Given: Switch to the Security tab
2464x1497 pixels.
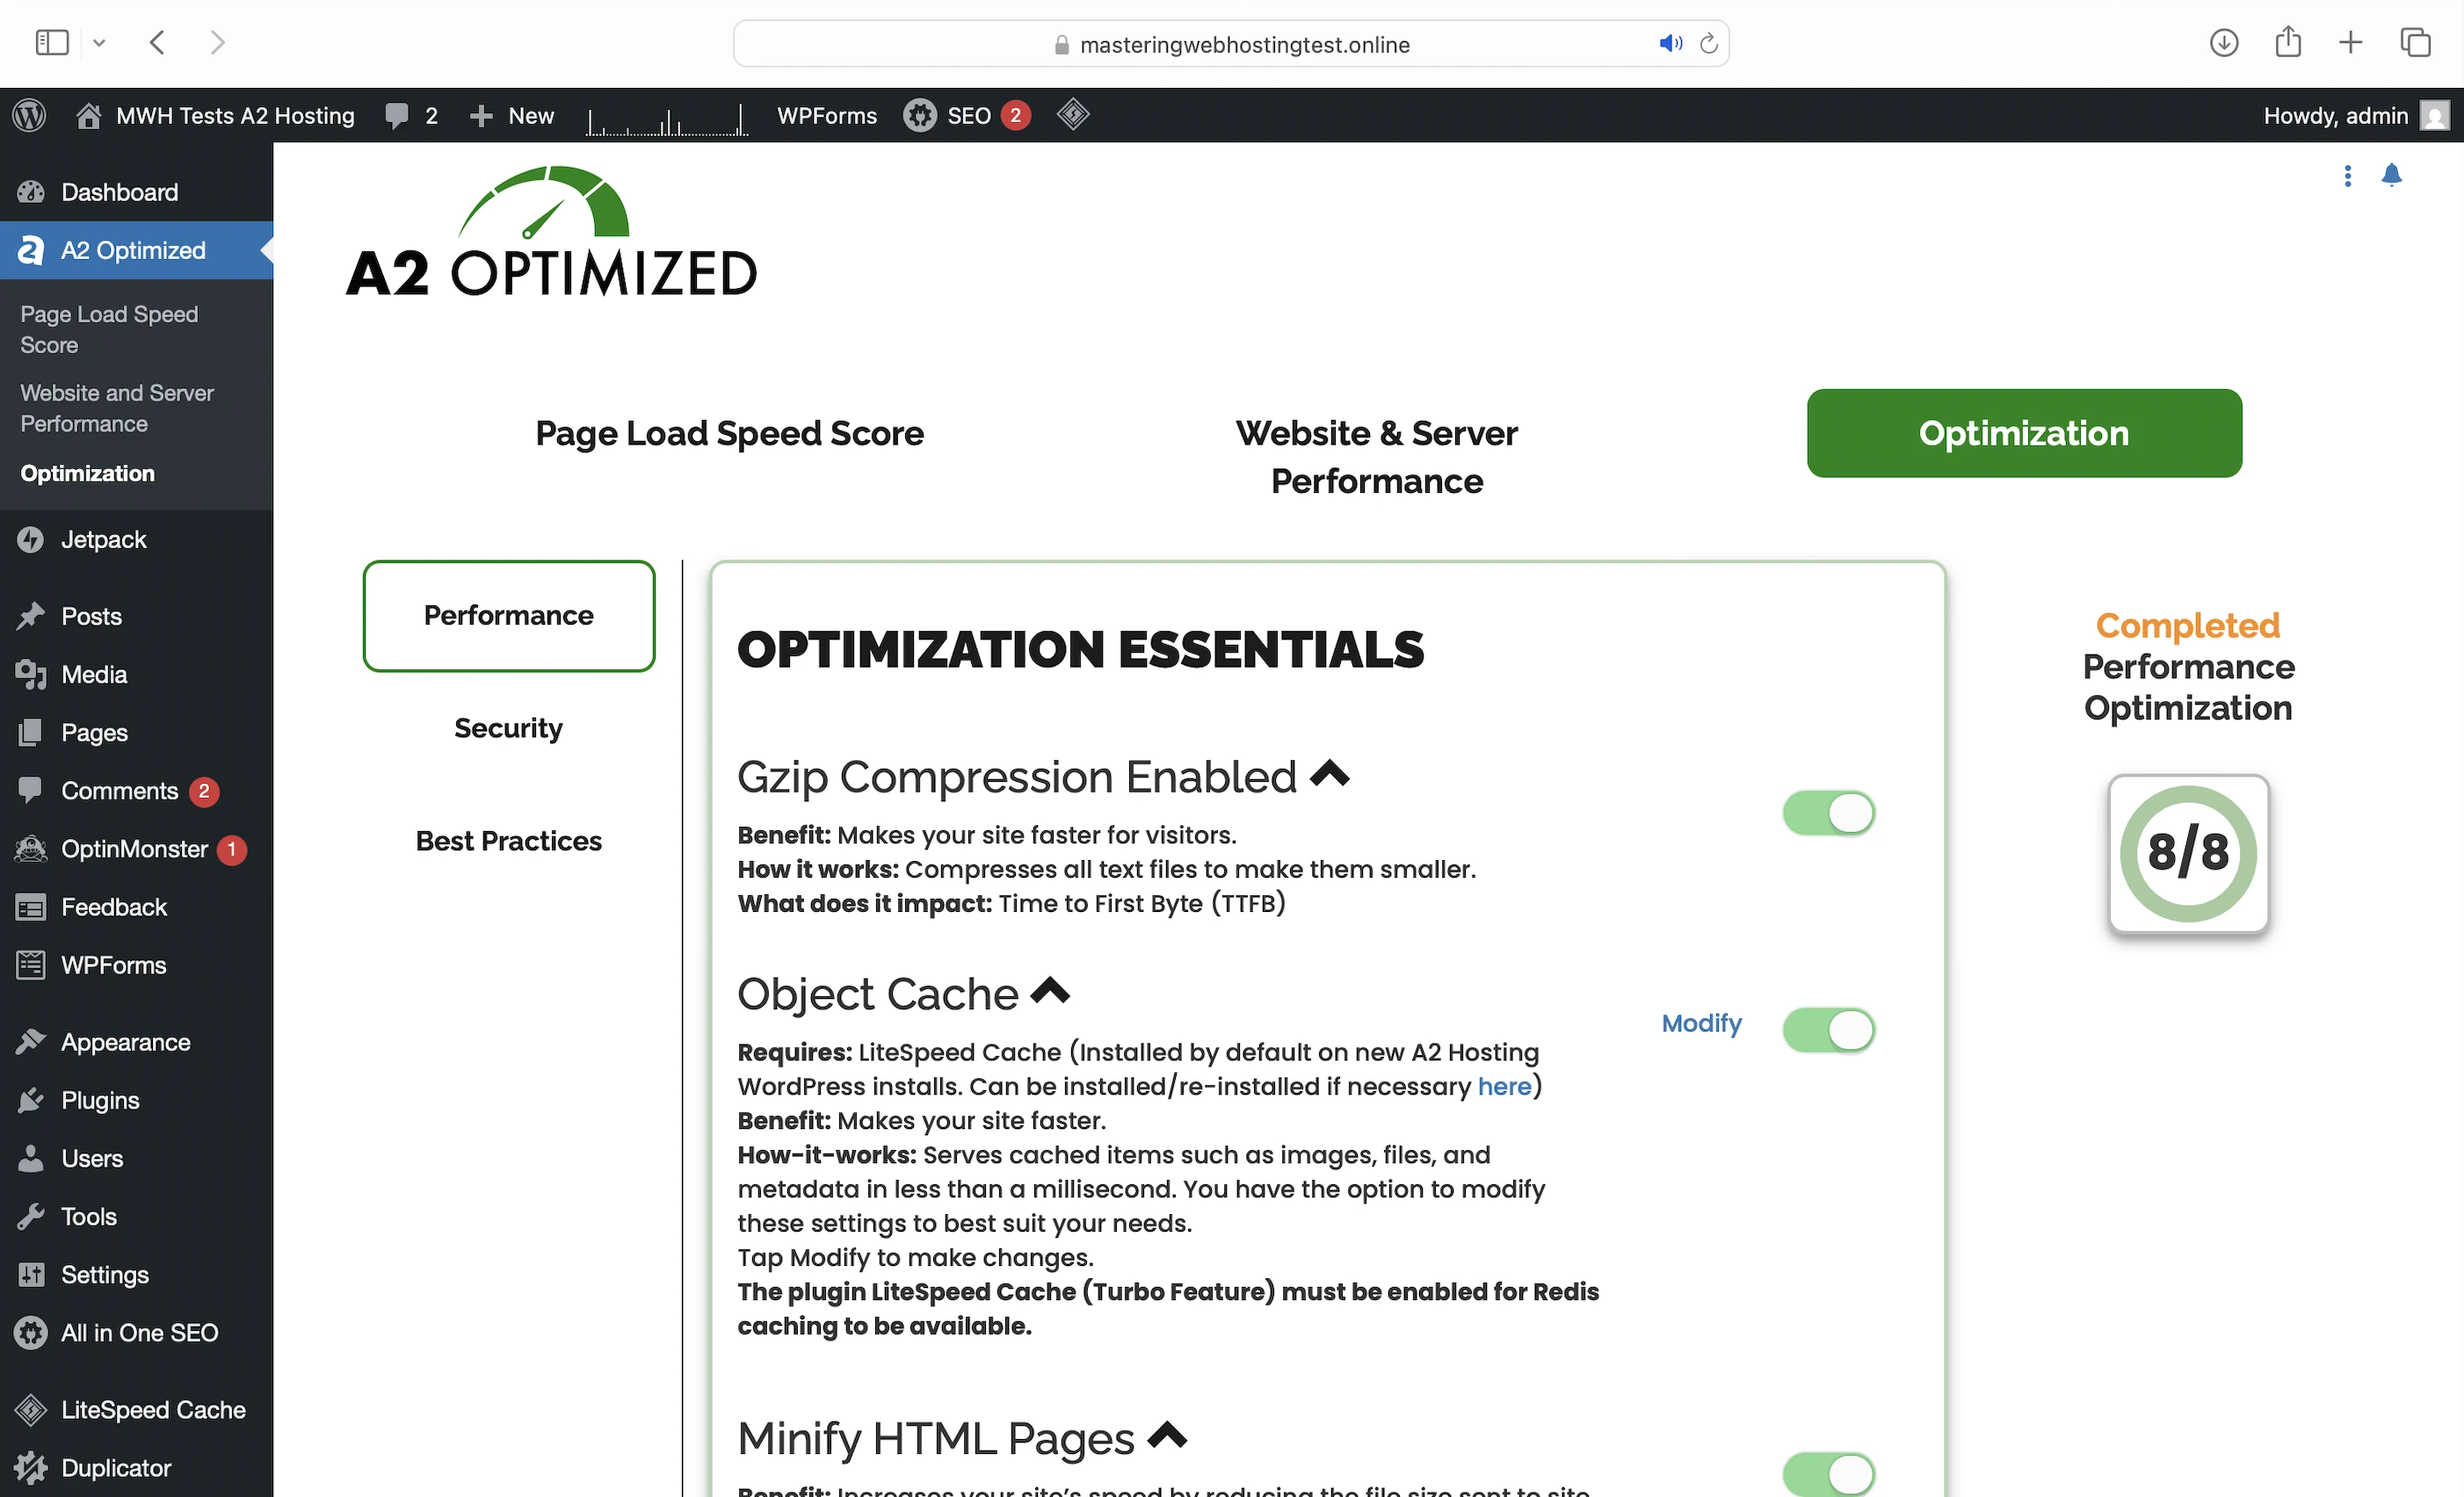Looking at the screenshot, I should (x=508, y=728).
